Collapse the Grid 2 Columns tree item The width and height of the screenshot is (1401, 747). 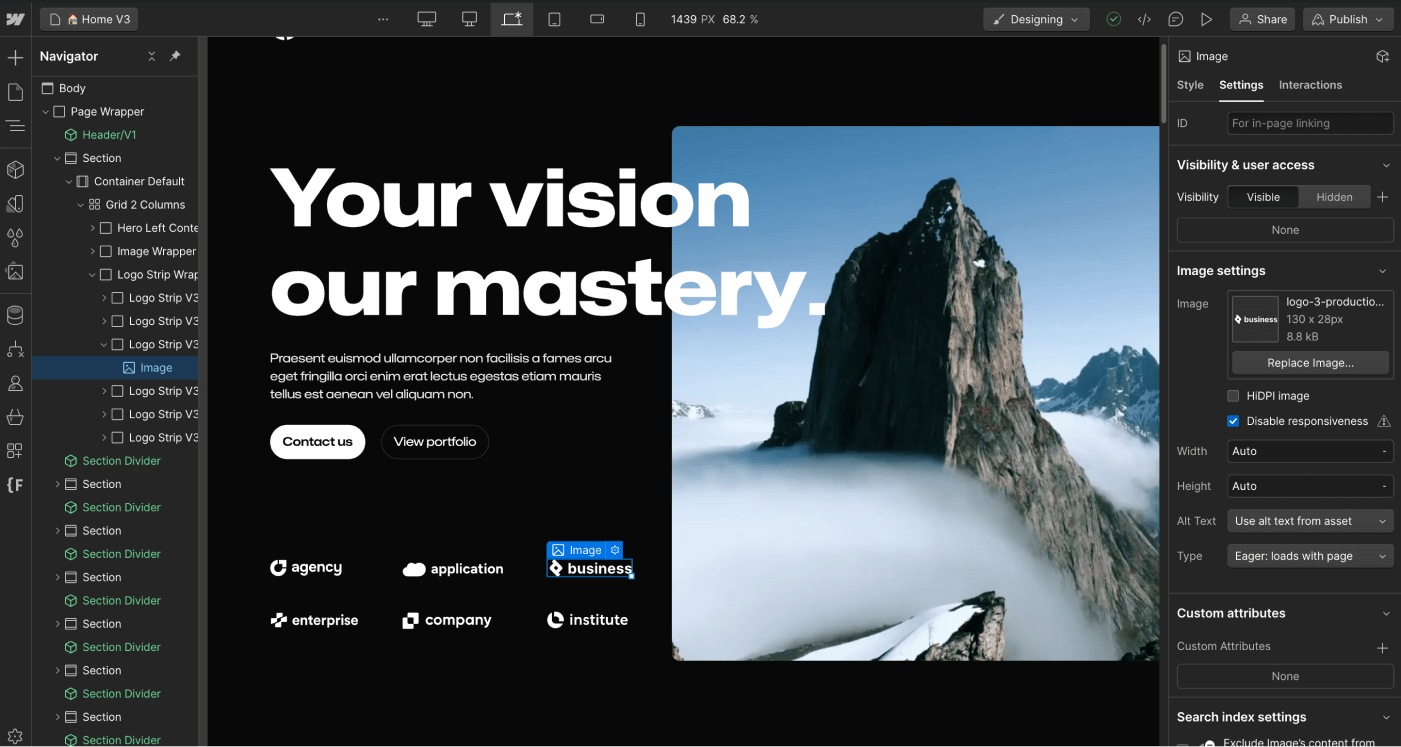80,204
